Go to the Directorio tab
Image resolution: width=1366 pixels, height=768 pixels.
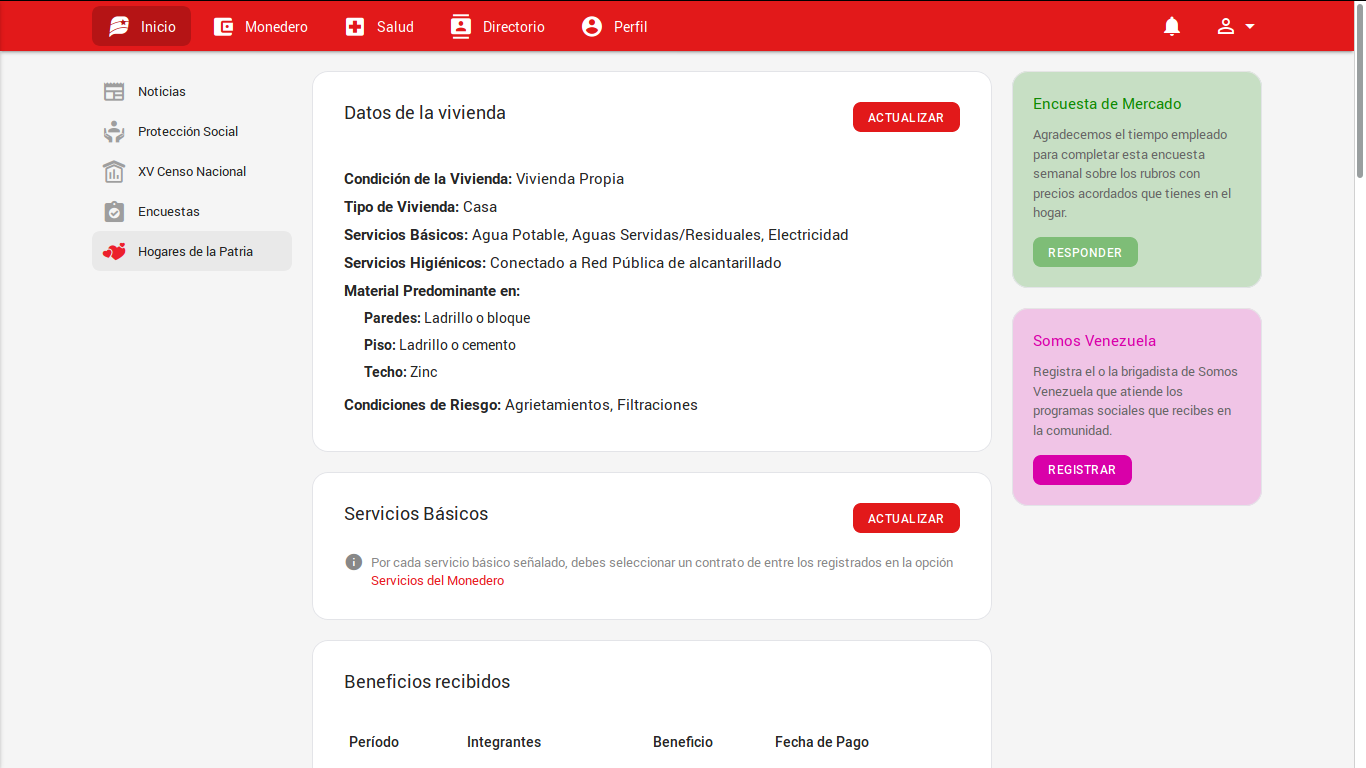(498, 27)
